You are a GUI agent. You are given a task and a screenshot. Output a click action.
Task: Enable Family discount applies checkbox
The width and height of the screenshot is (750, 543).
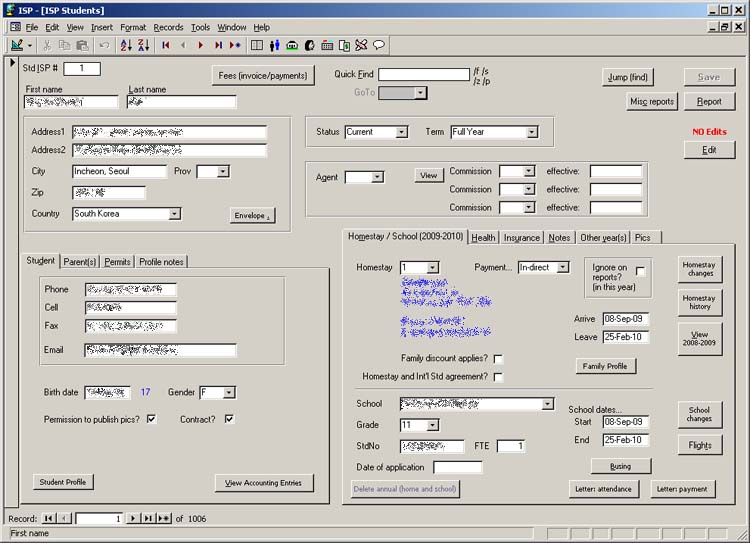[498, 358]
